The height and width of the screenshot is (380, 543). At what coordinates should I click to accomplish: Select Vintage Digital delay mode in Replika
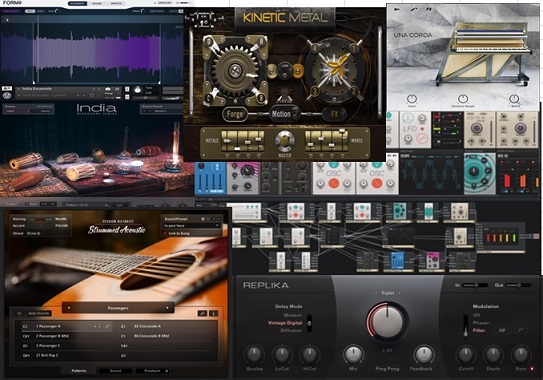285,323
